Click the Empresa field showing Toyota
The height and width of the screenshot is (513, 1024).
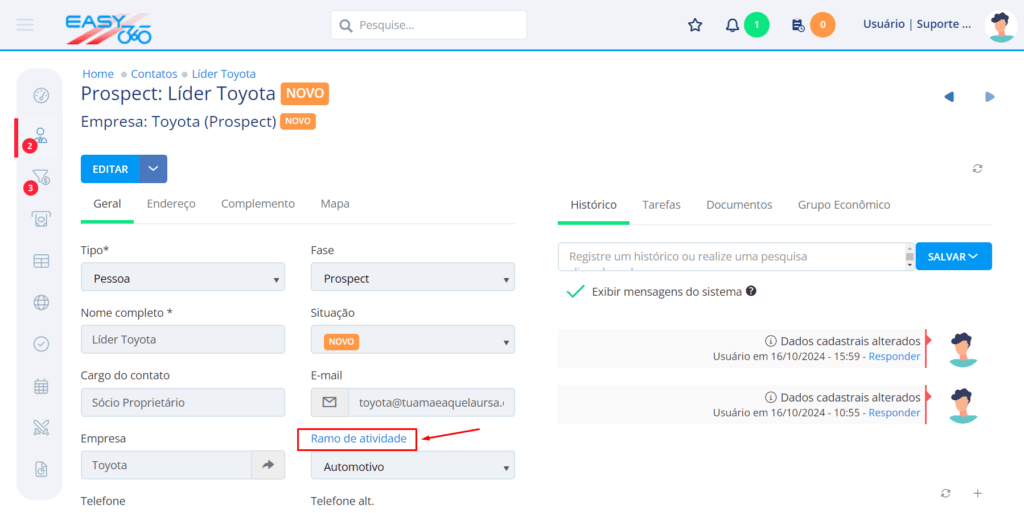167,465
